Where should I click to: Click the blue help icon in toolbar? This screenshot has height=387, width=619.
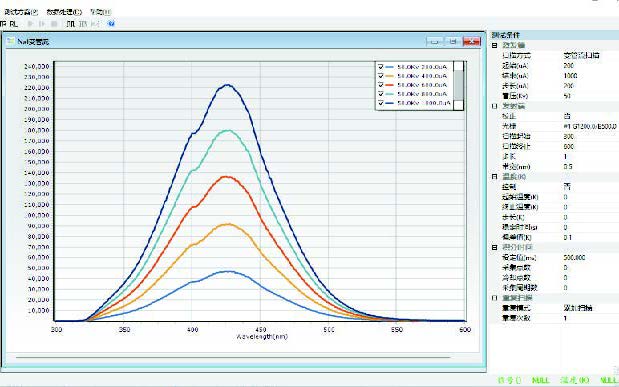pyautogui.click(x=111, y=24)
